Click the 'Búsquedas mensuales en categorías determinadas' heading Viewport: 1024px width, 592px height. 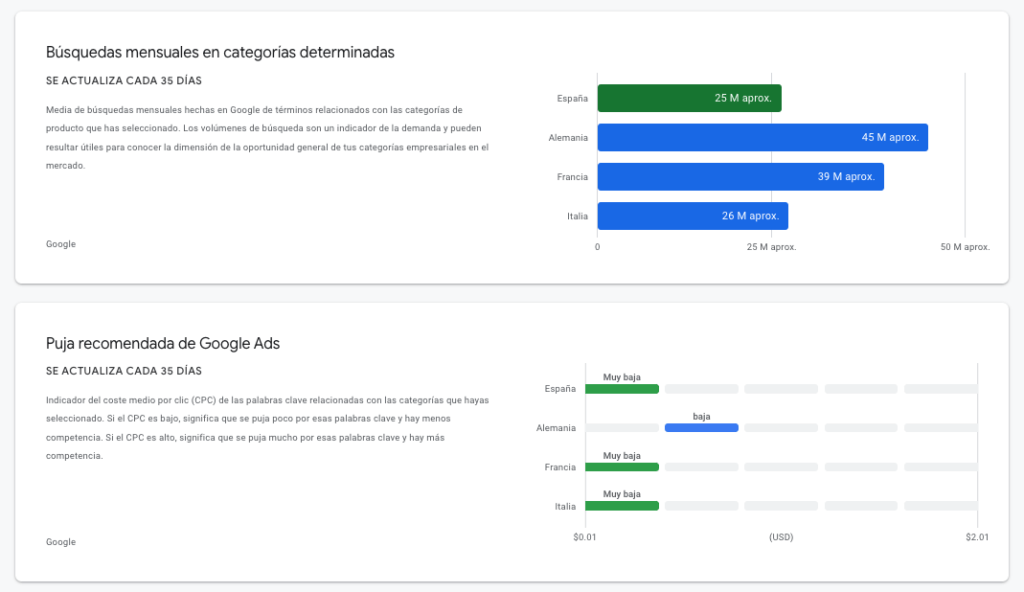click(220, 52)
